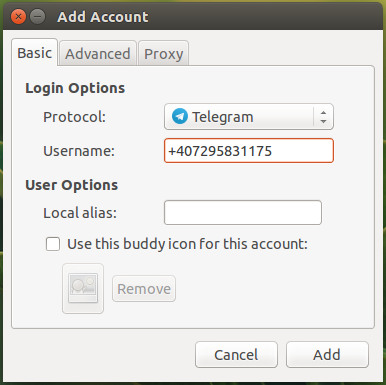Click the Local alias text field
The image size is (386, 385).
243,212
